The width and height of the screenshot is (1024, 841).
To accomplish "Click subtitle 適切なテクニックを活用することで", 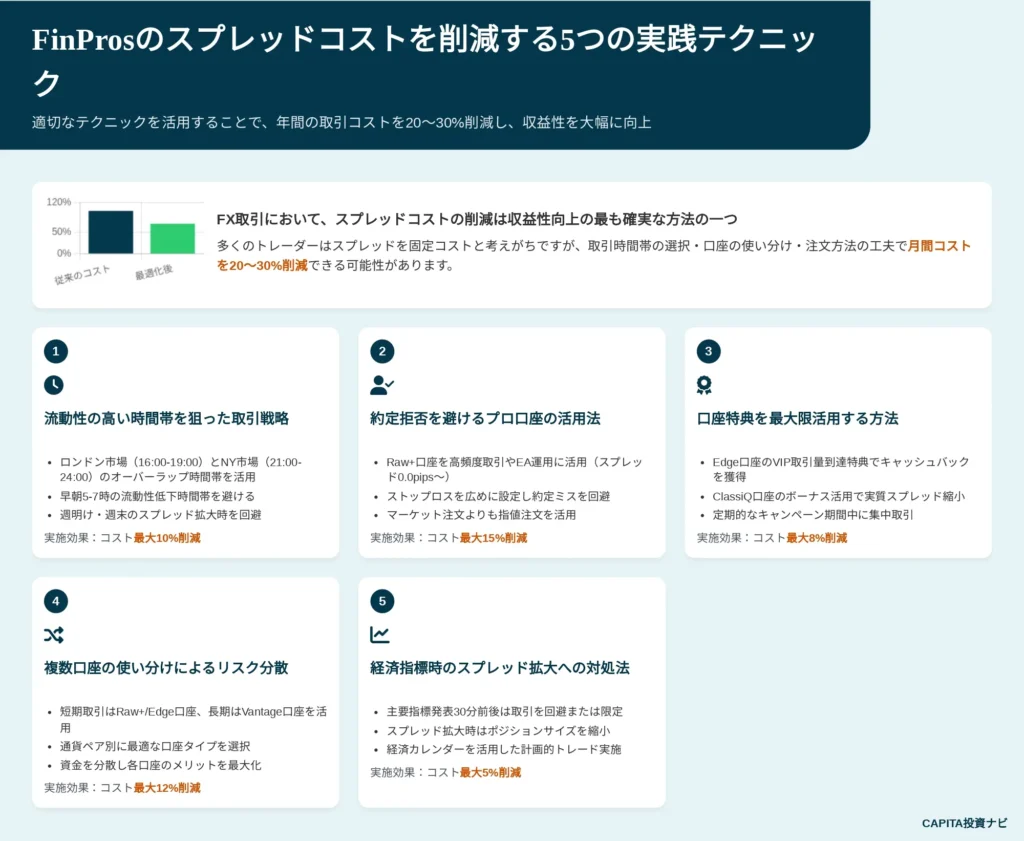I will 341,123.
